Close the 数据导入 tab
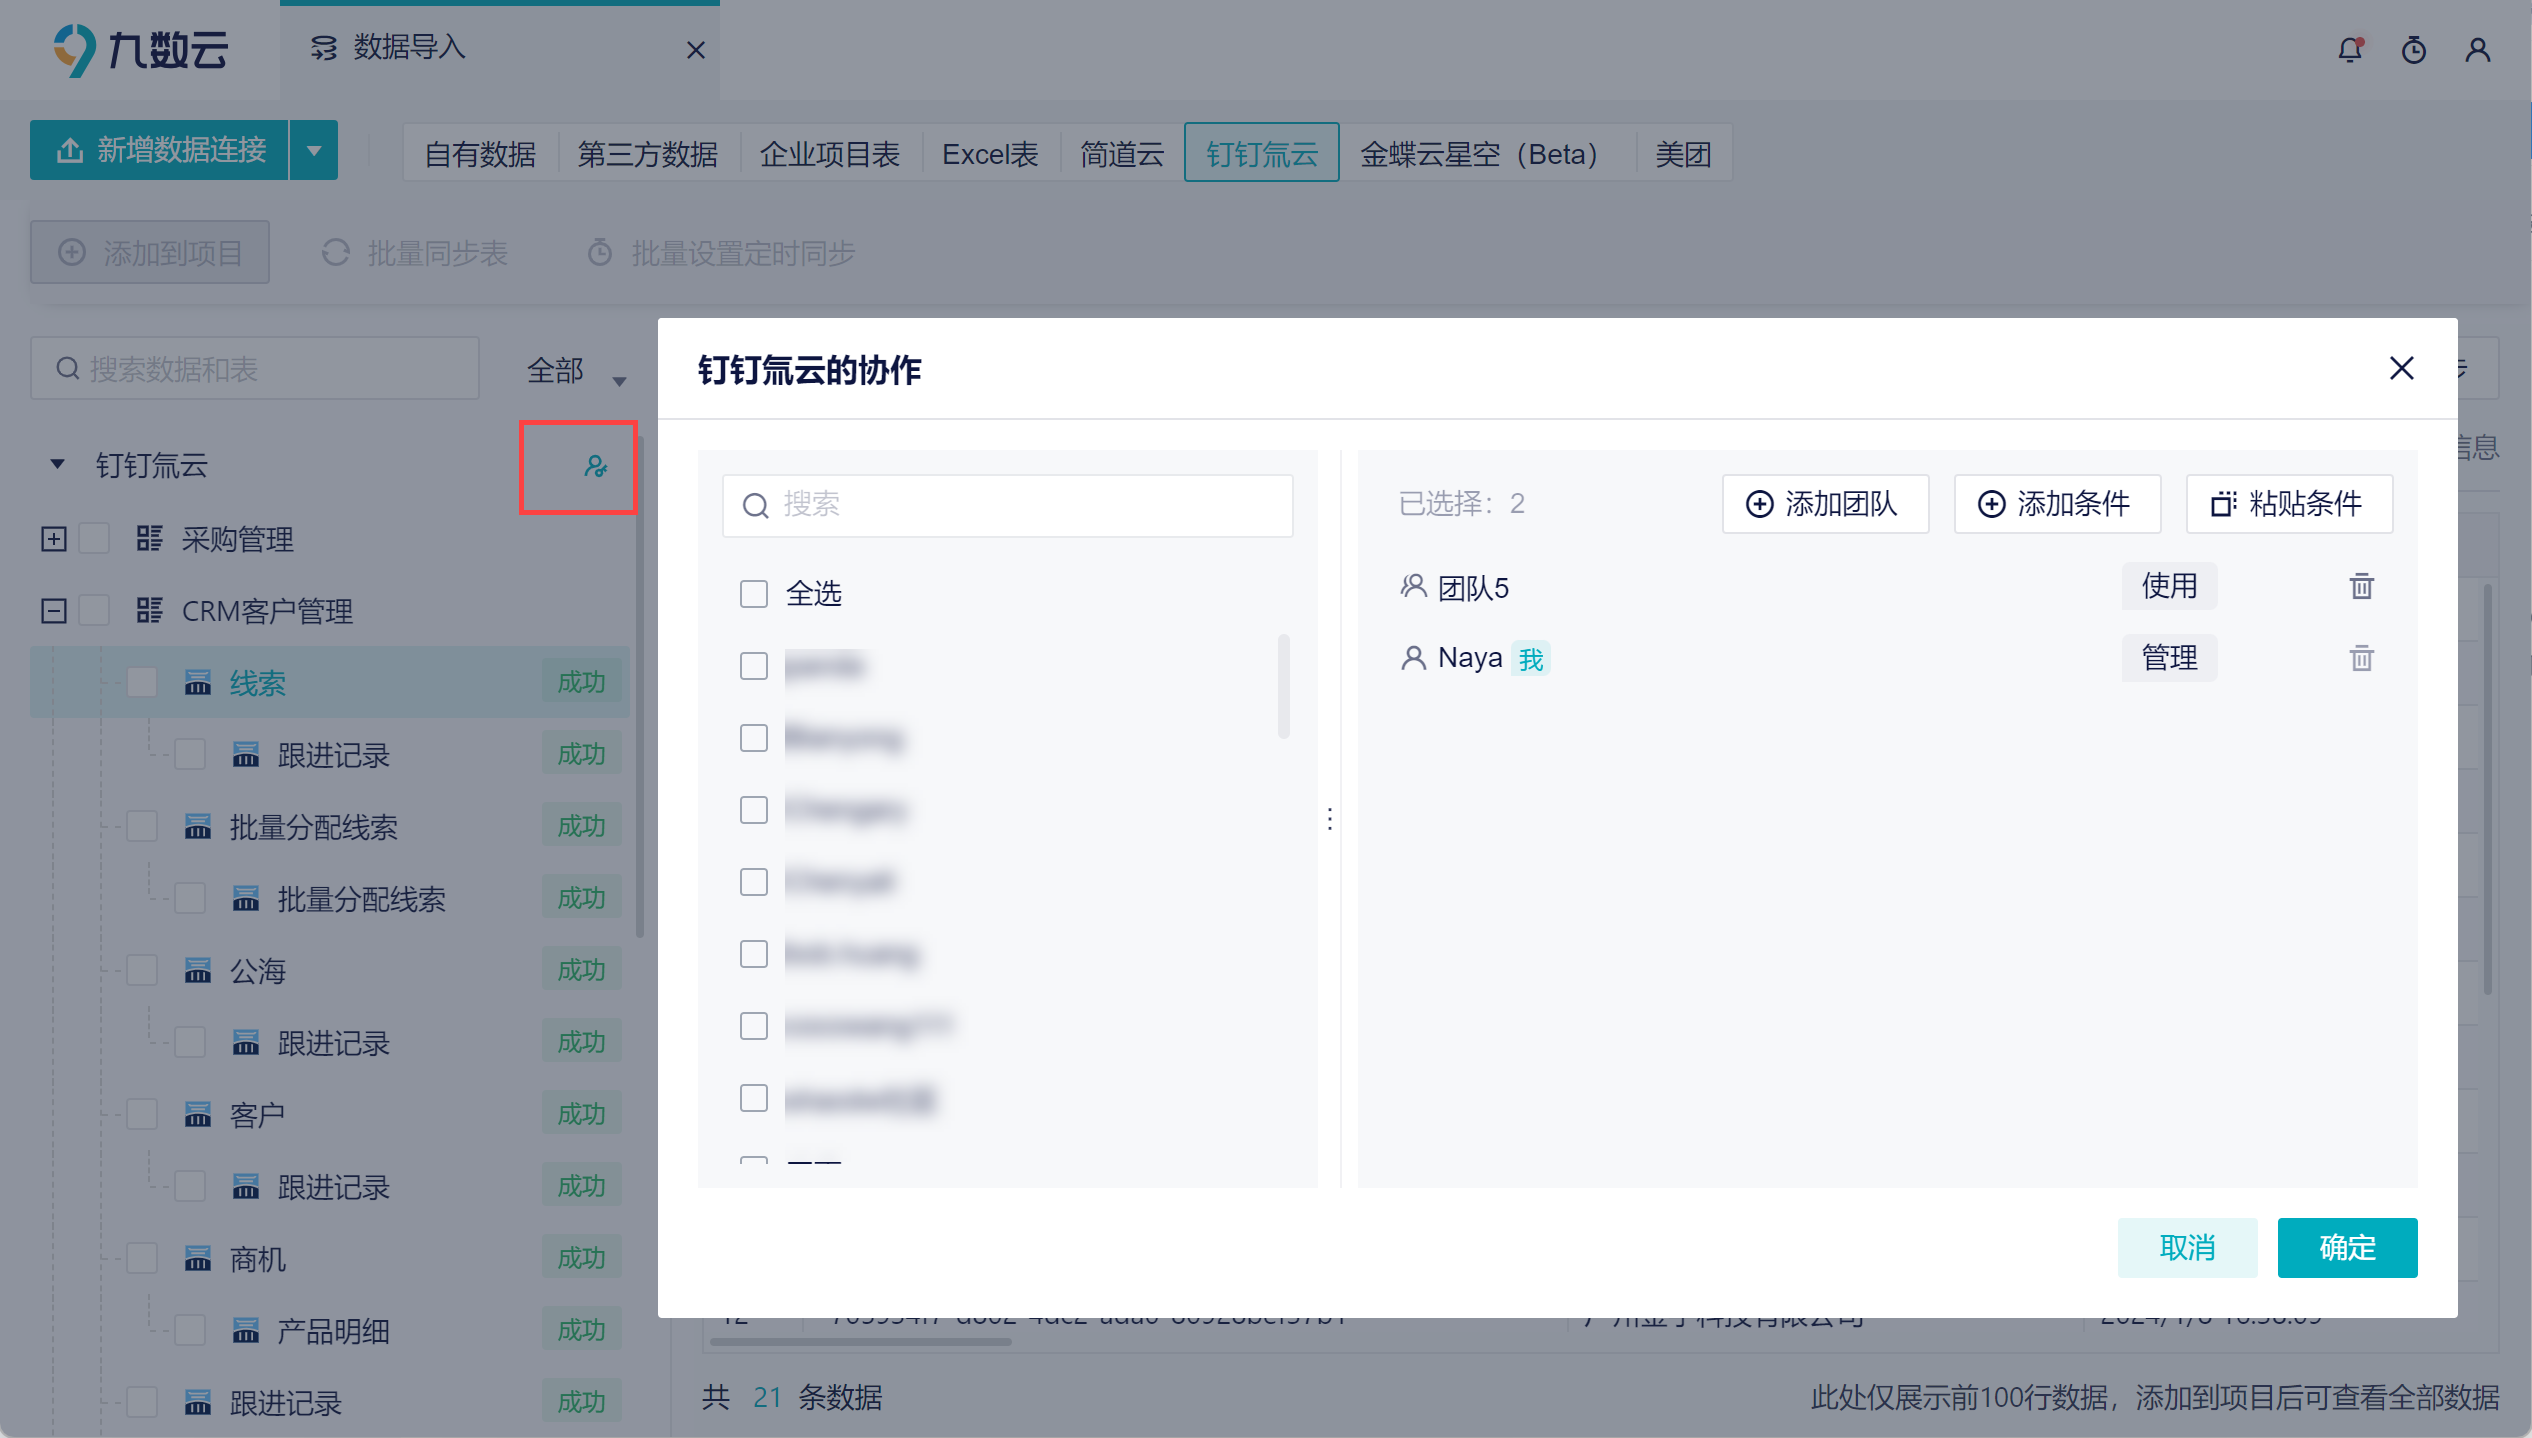This screenshot has width=2532, height=1438. pyautogui.click(x=696, y=50)
